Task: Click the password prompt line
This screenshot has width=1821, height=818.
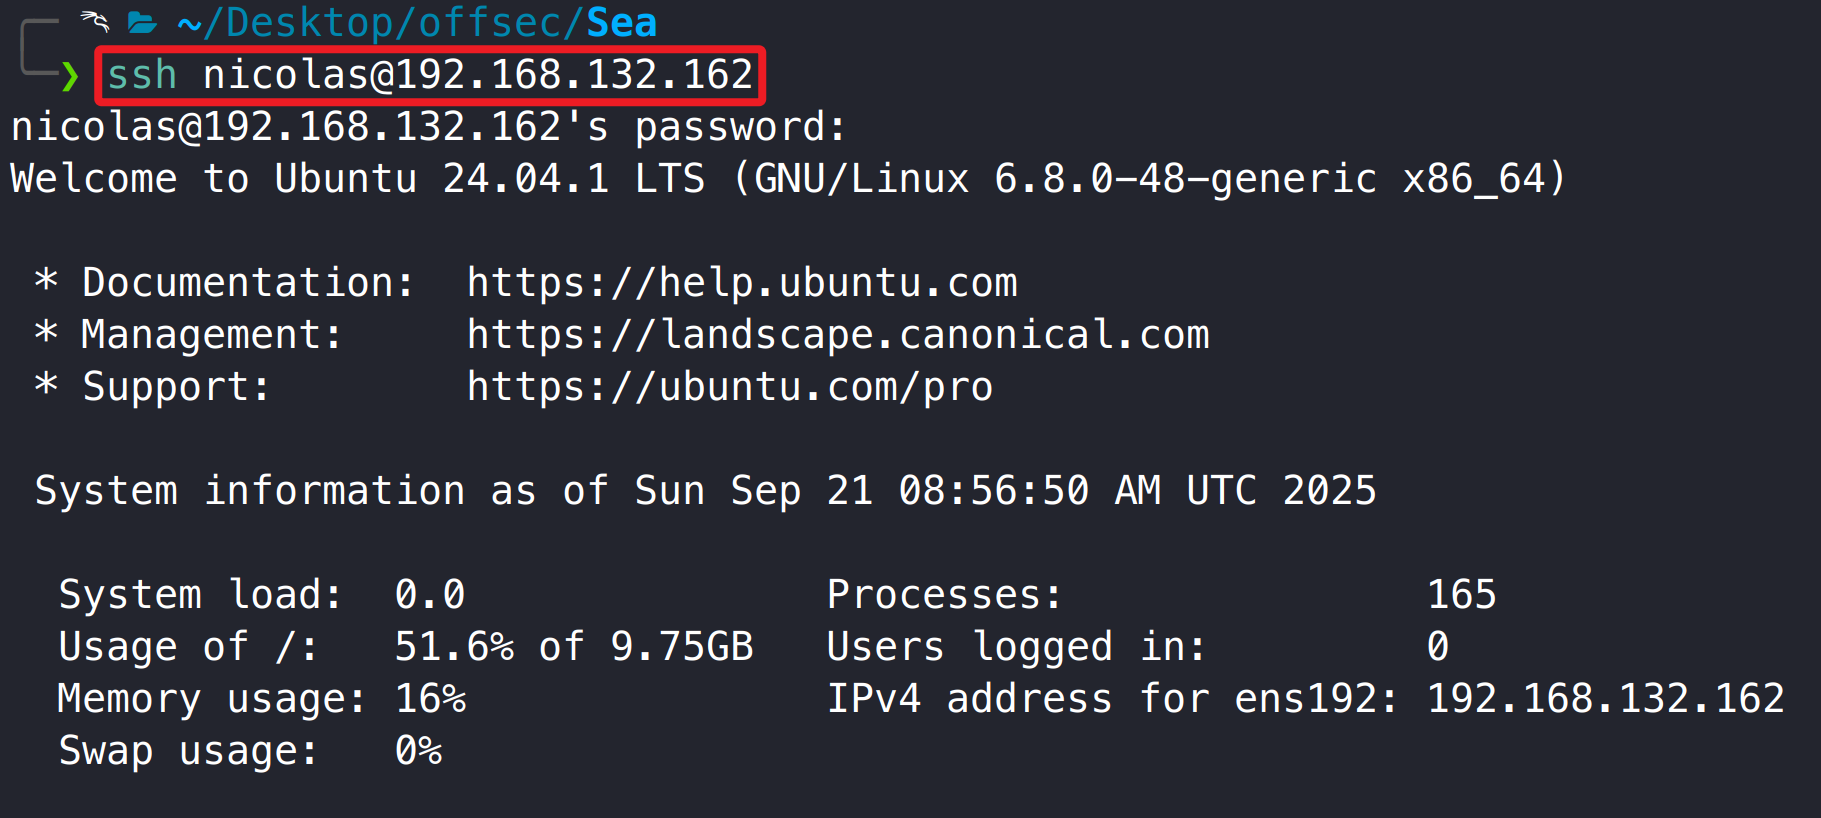Action: click(428, 127)
